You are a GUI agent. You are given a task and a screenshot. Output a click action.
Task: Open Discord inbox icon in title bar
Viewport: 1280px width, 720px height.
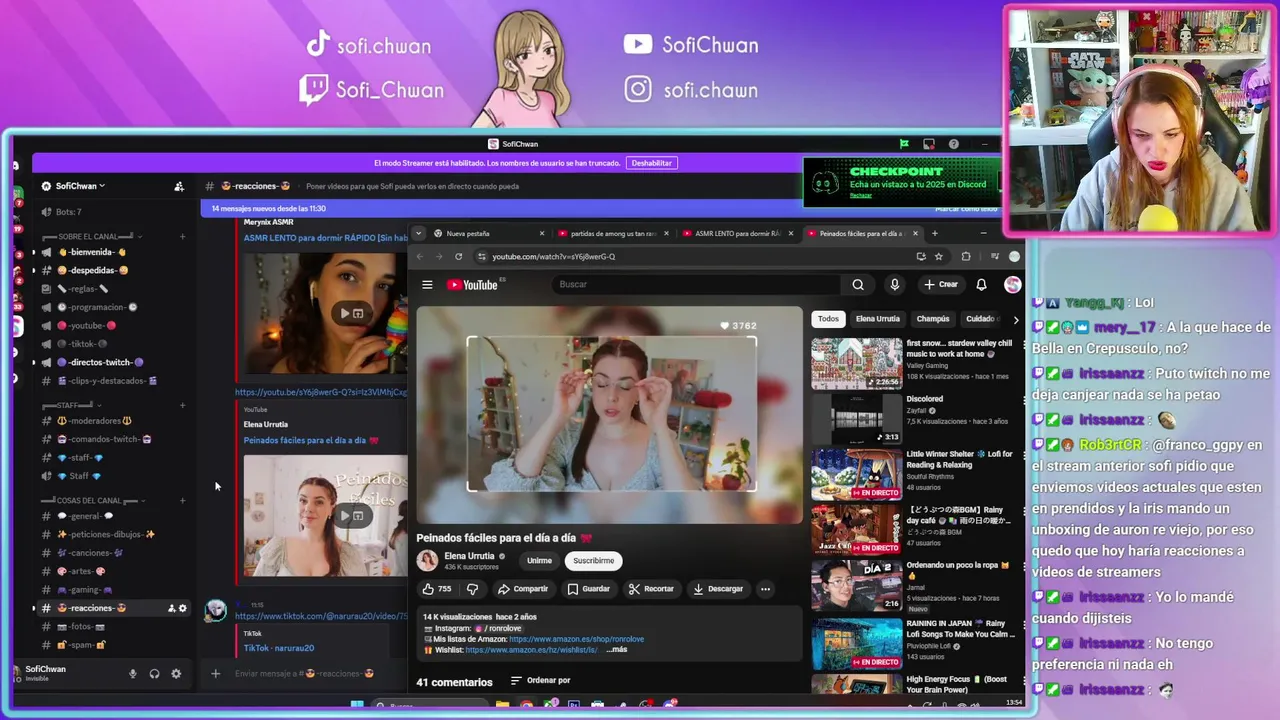coord(929,144)
